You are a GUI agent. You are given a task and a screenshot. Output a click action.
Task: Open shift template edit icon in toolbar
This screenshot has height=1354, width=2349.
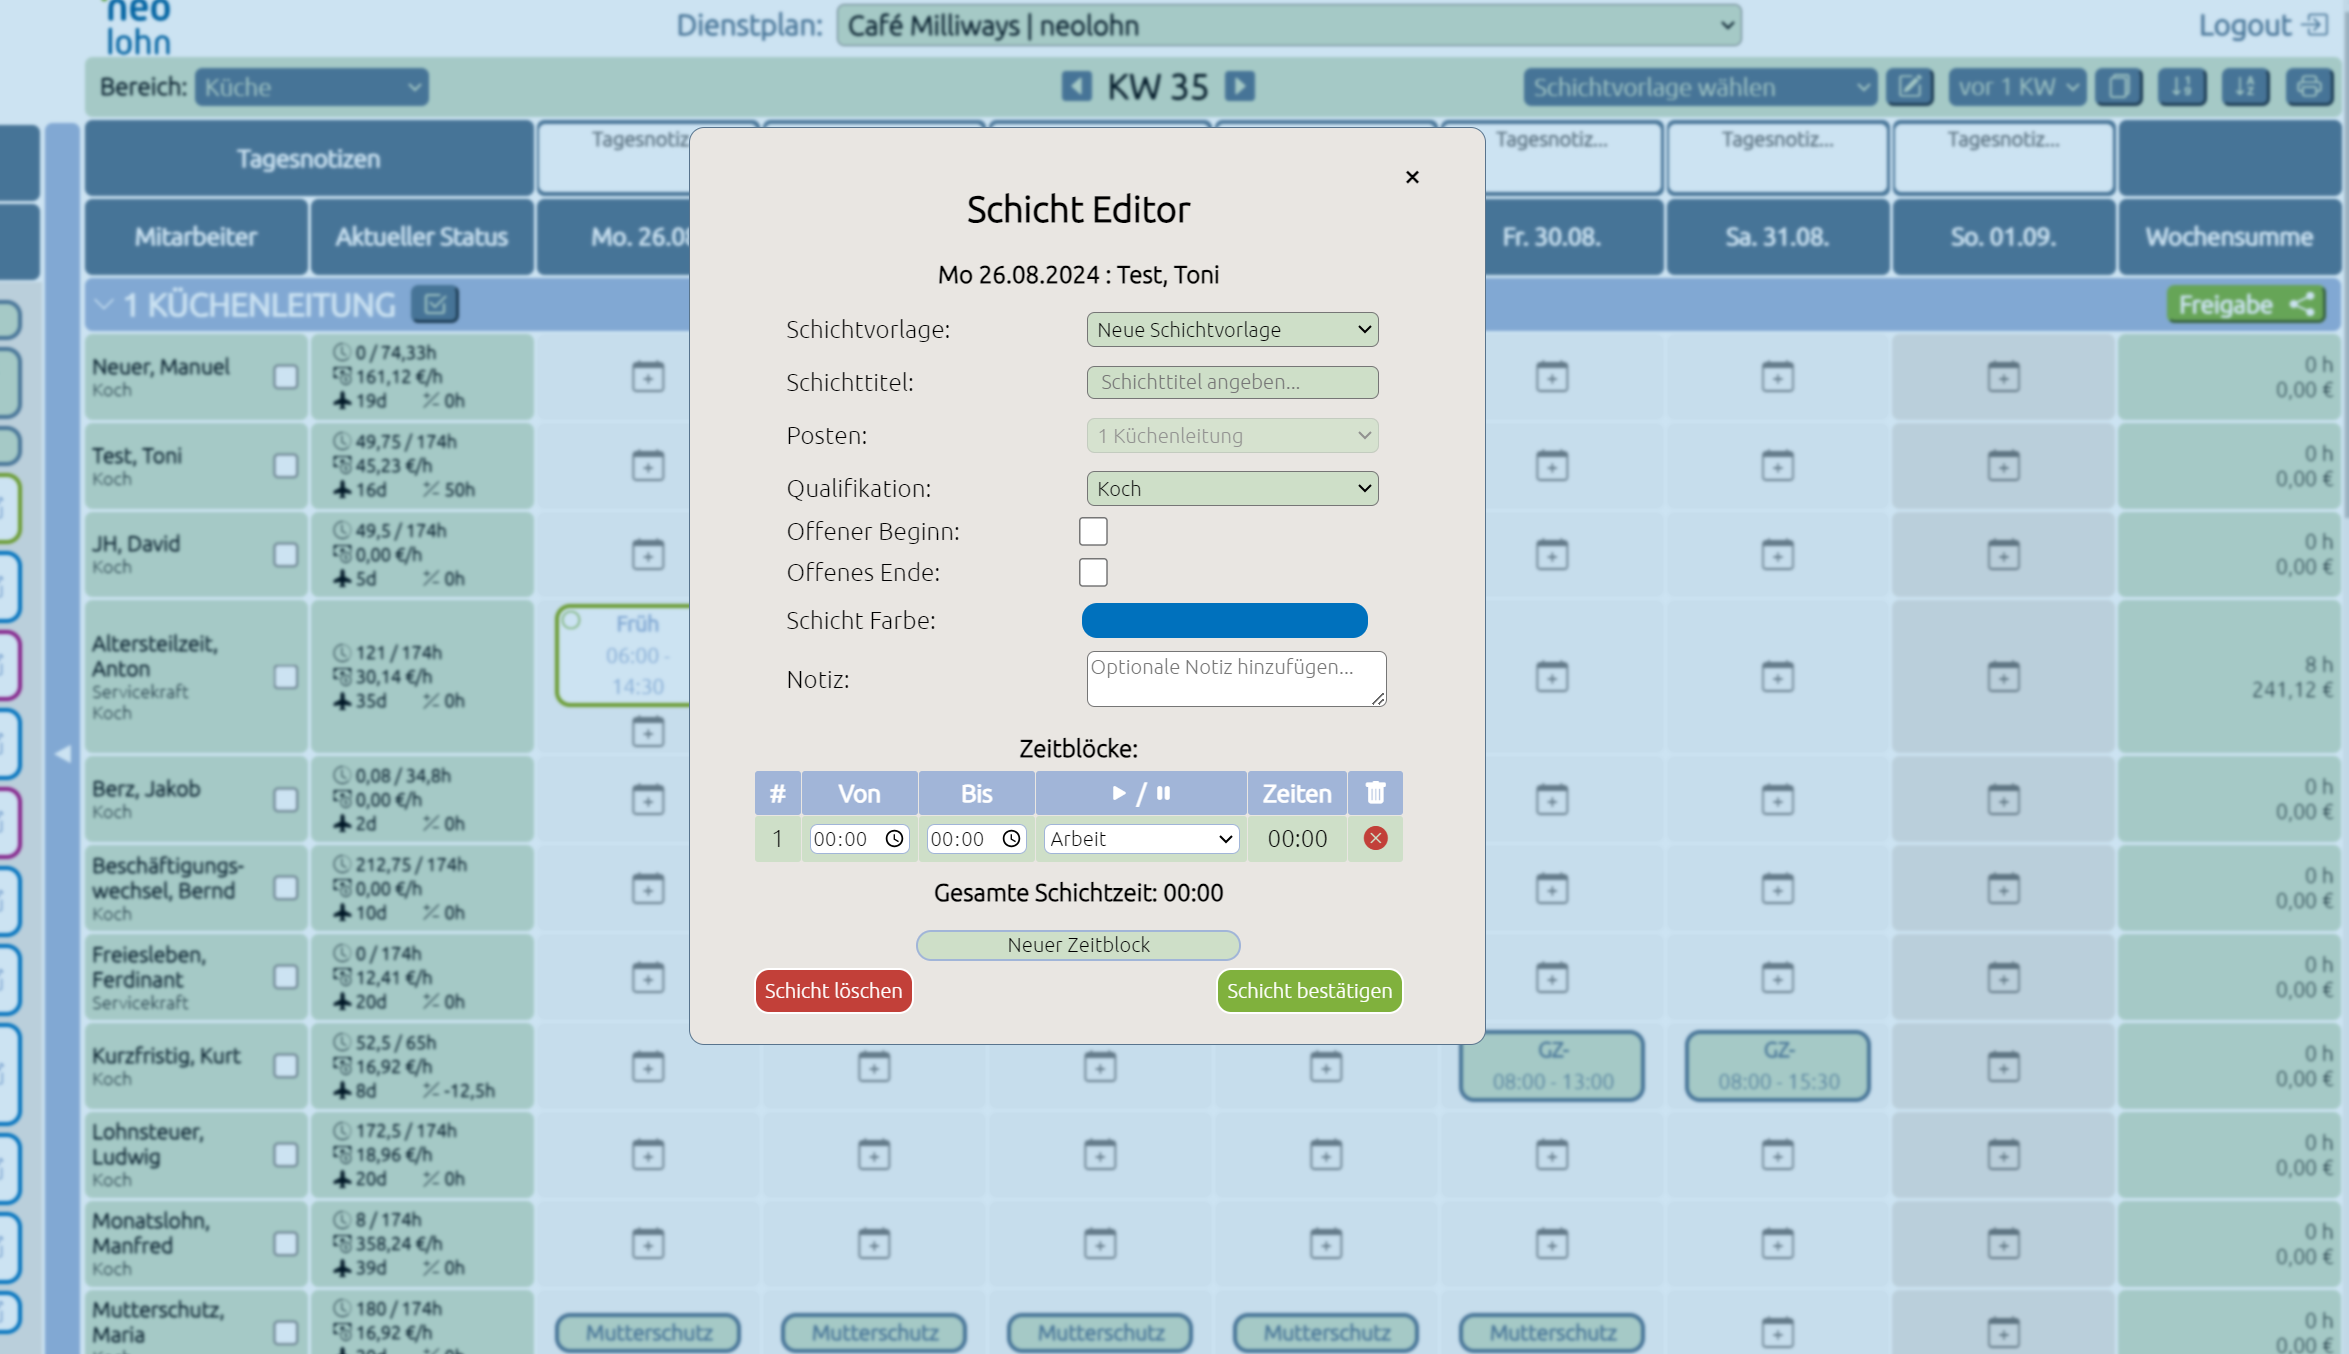[1910, 87]
